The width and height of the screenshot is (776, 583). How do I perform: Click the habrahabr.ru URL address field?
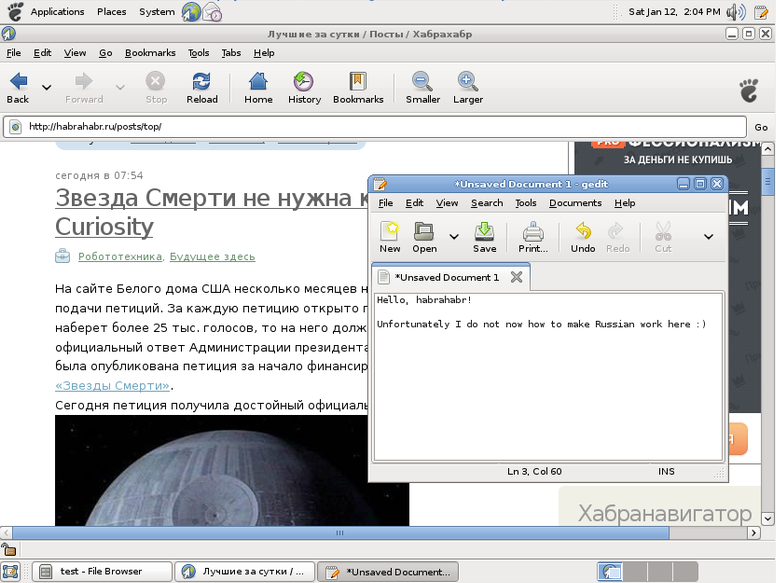[x=375, y=127]
